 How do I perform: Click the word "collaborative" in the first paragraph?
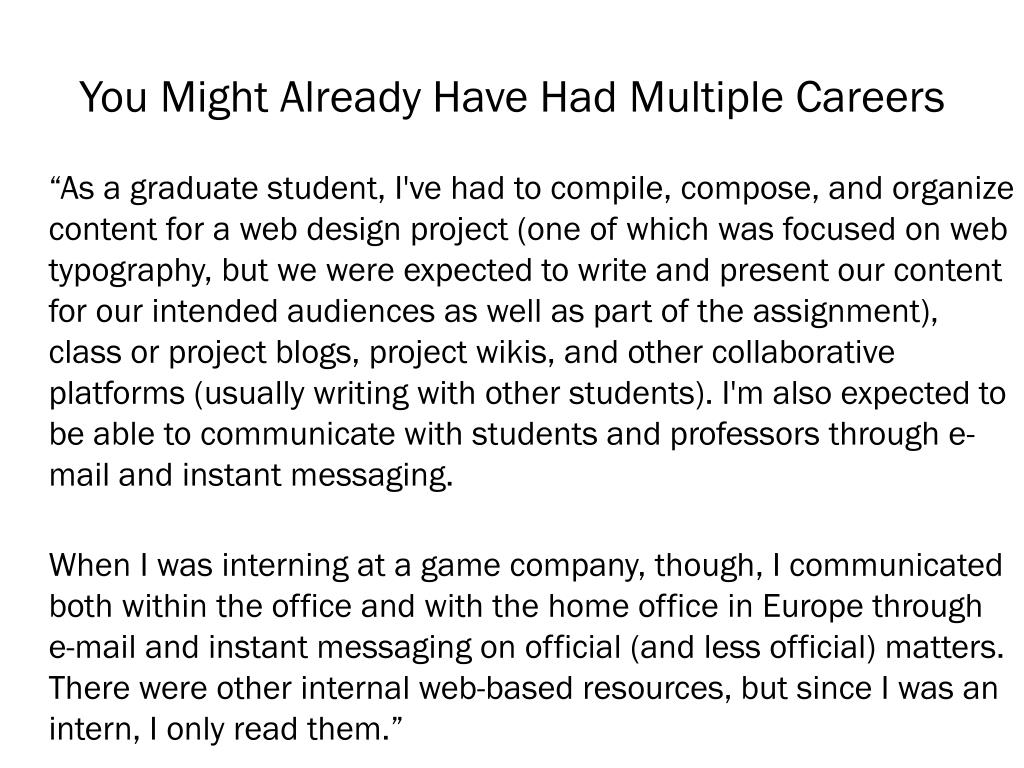click(x=803, y=353)
